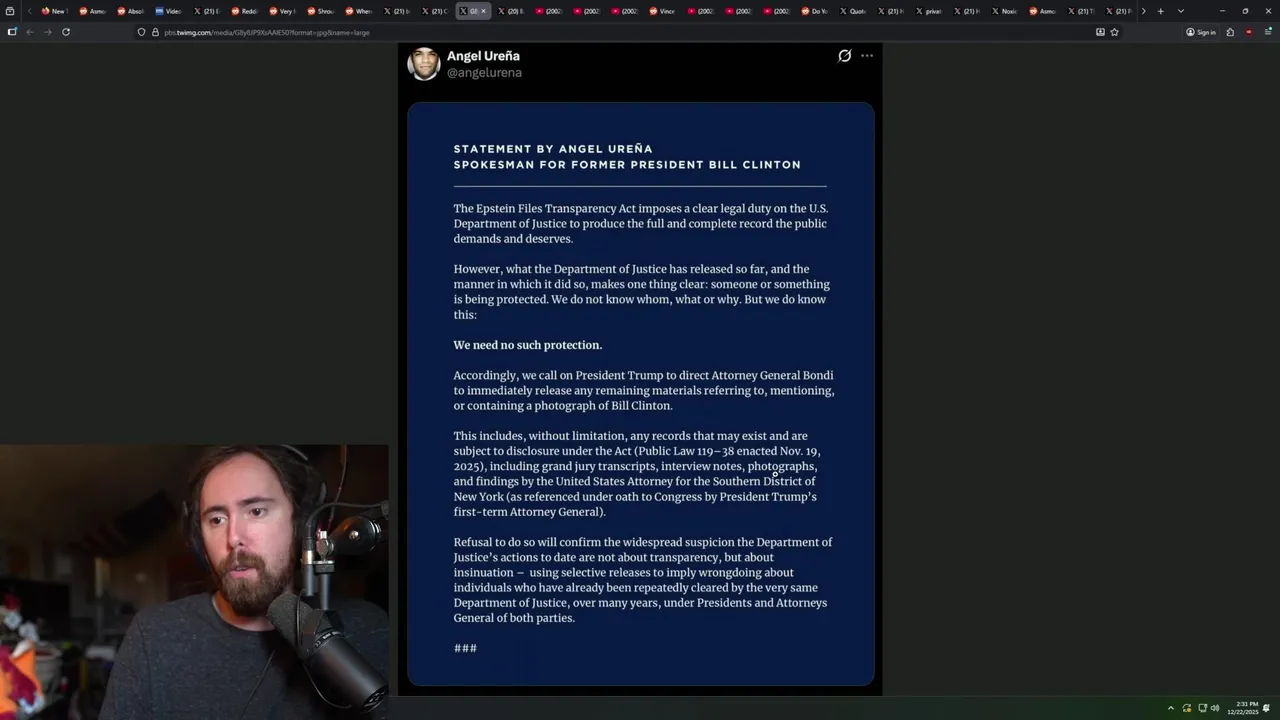Click the '###' end mark of the statement
Image resolution: width=1280 pixels, height=720 pixels.
[465, 649]
